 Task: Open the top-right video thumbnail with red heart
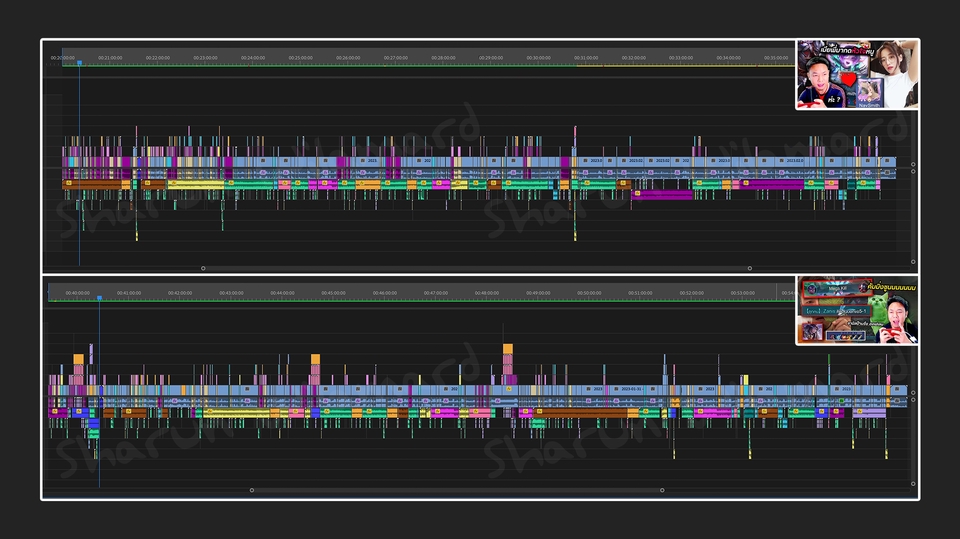(857, 75)
